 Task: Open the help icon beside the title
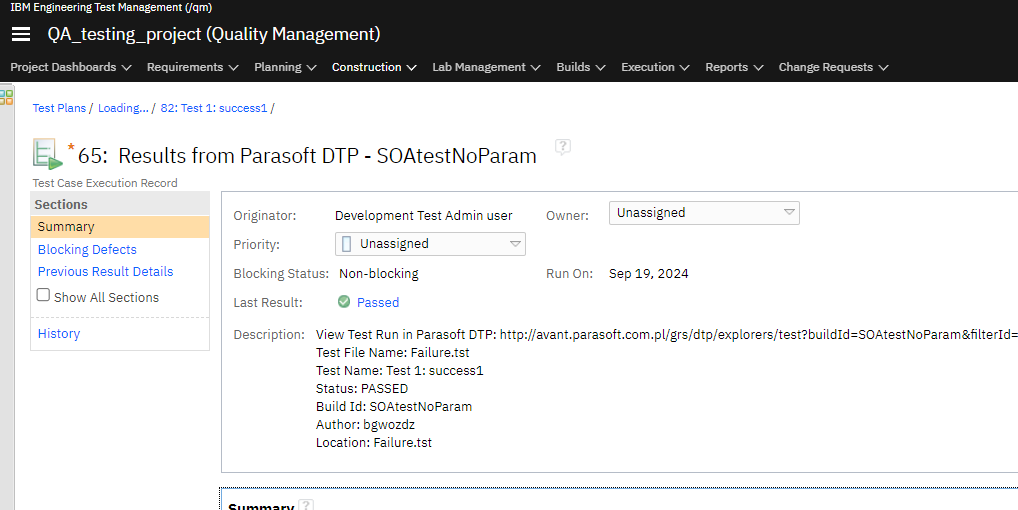(563, 147)
